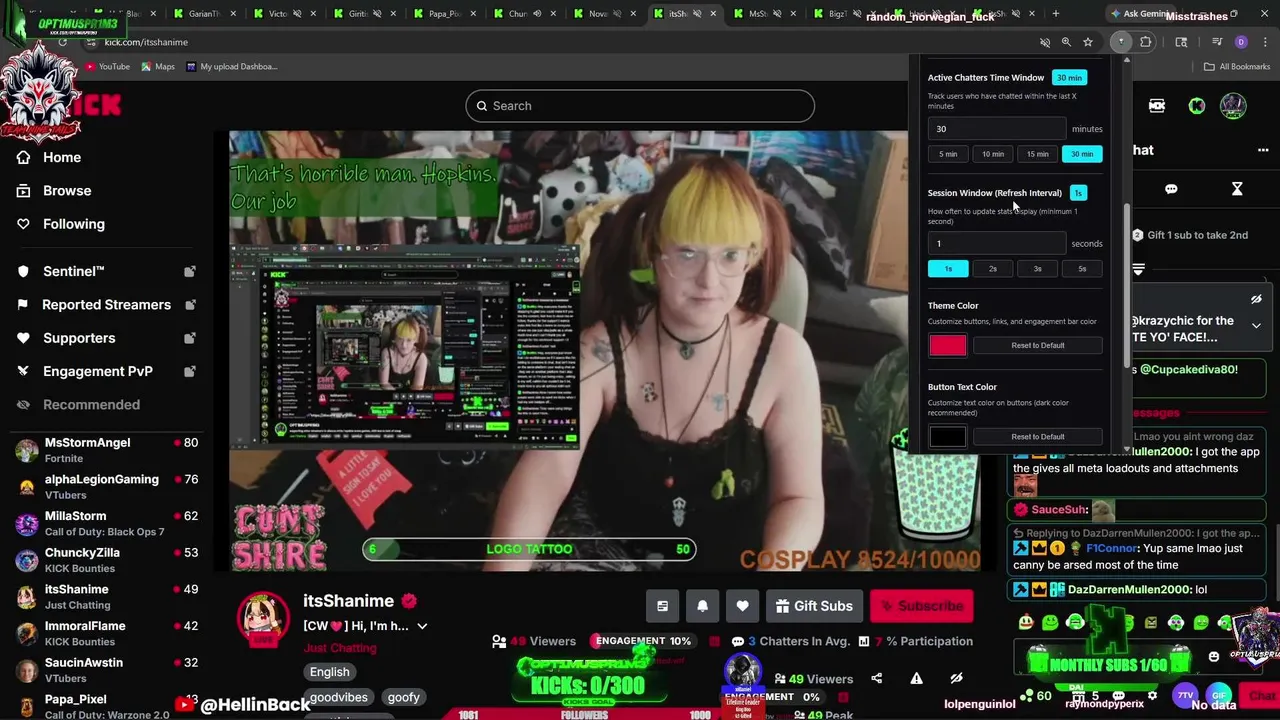Expand the stream title chevron

click(x=422, y=626)
